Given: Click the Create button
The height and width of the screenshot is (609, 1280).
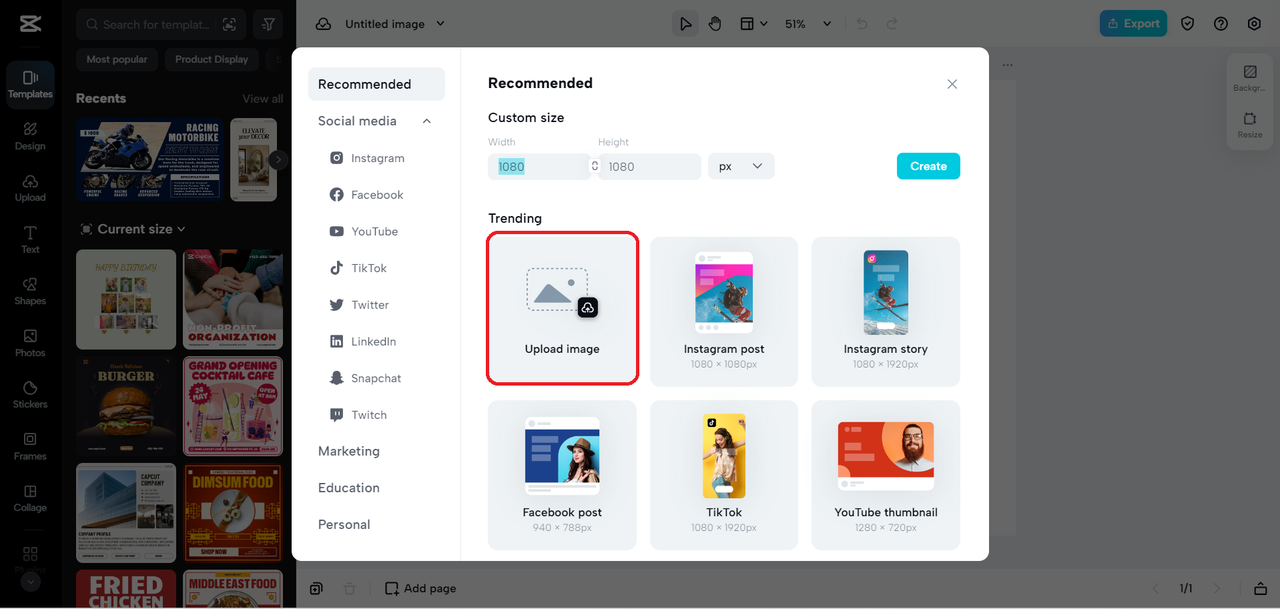Looking at the screenshot, I should tap(928, 166).
